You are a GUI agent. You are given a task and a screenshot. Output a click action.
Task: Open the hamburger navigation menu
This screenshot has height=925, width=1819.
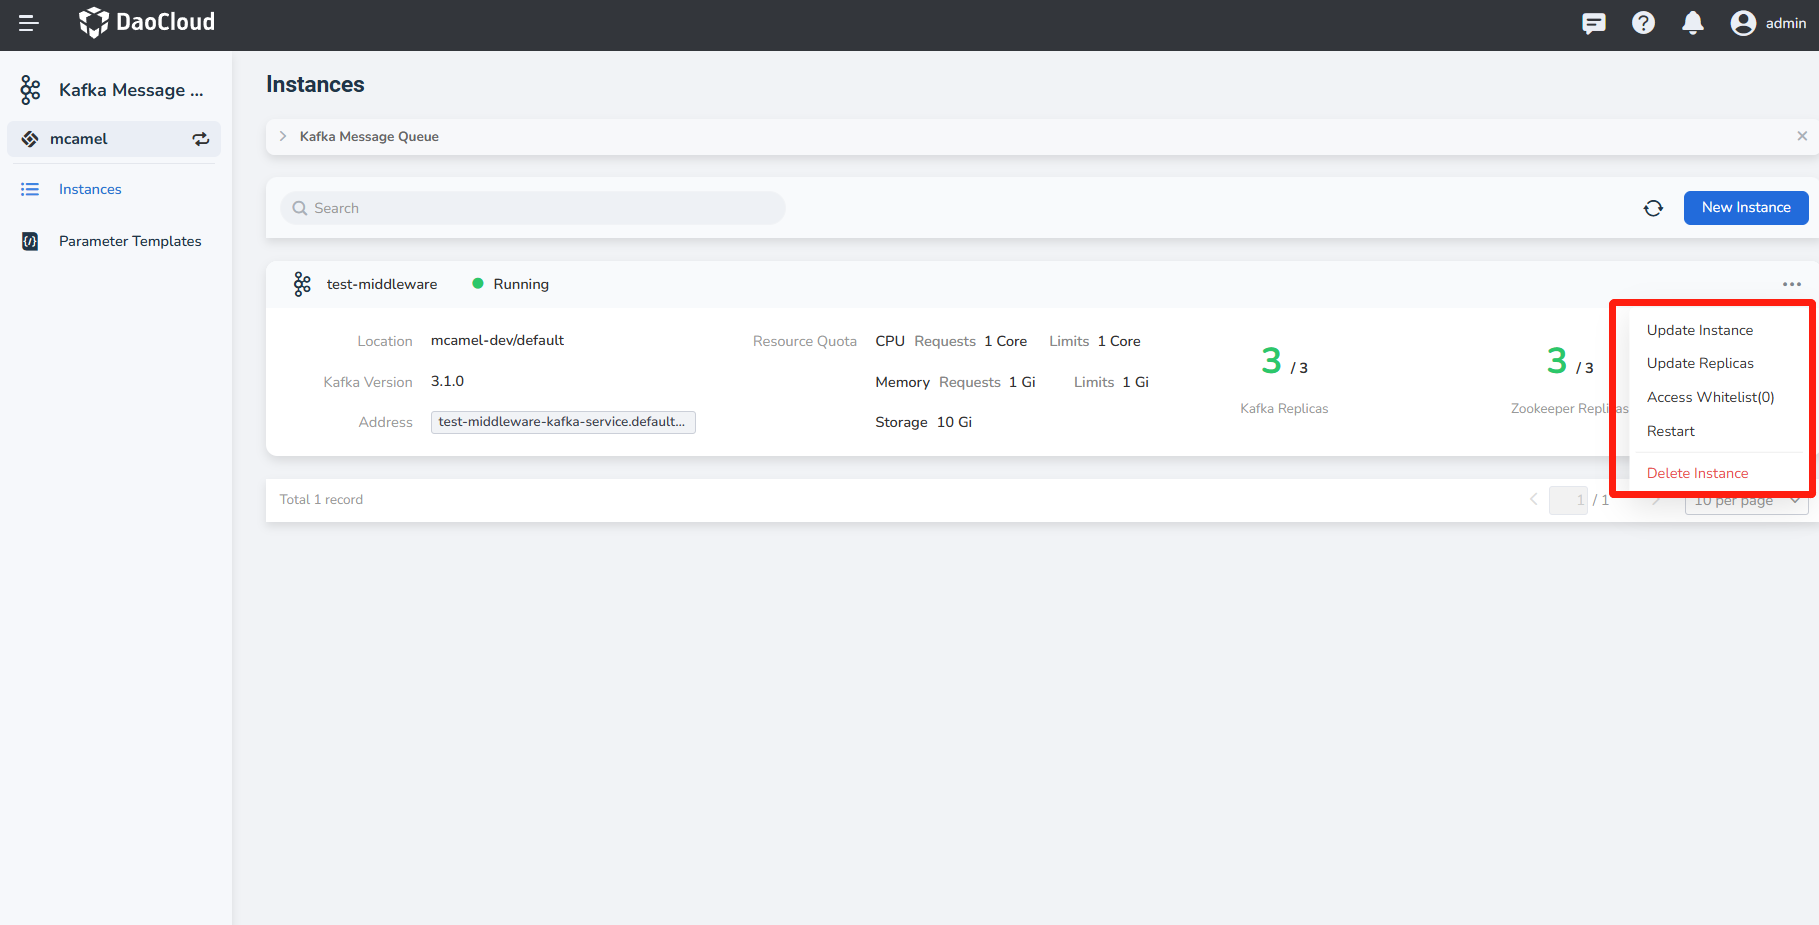tap(27, 22)
